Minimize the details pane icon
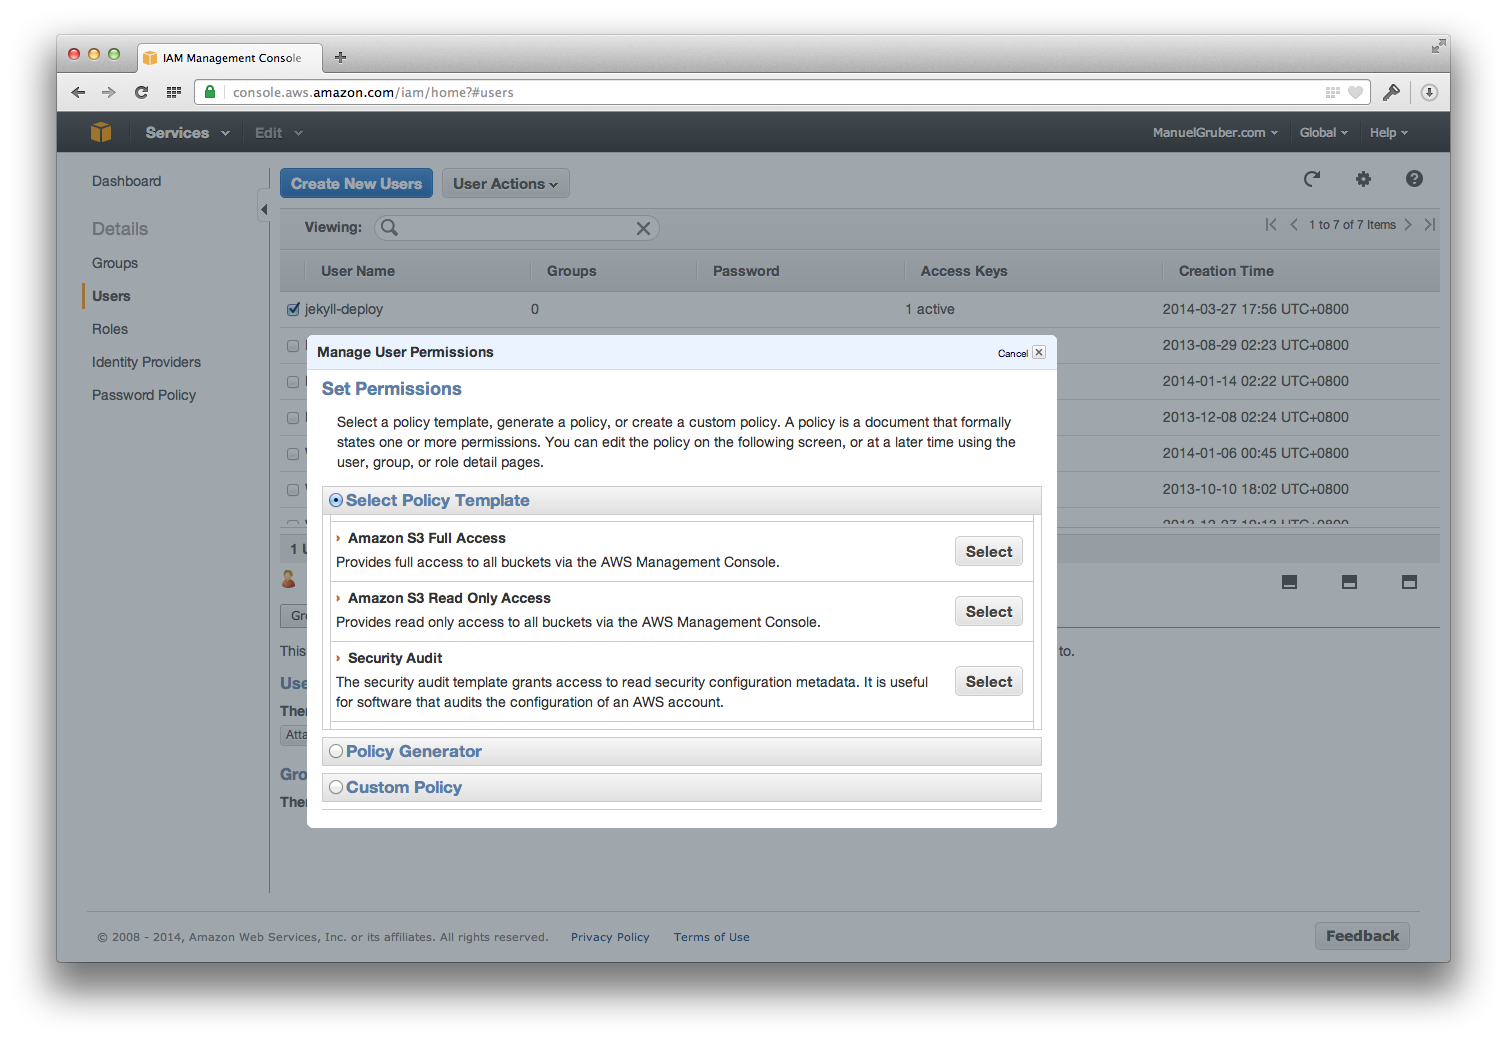The height and width of the screenshot is (1041, 1507). click(1289, 582)
